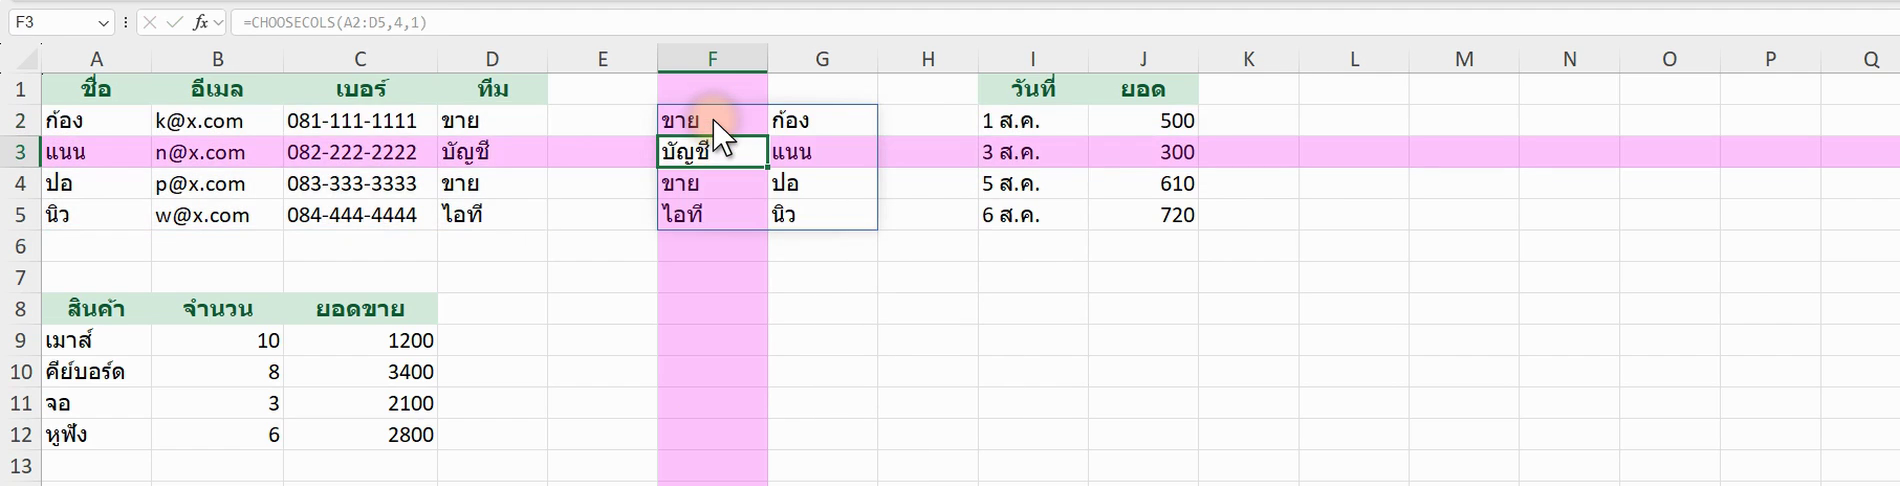Select name cell ก้อง in column A
The image size is (1900, 486).
(x=96, y=121)
